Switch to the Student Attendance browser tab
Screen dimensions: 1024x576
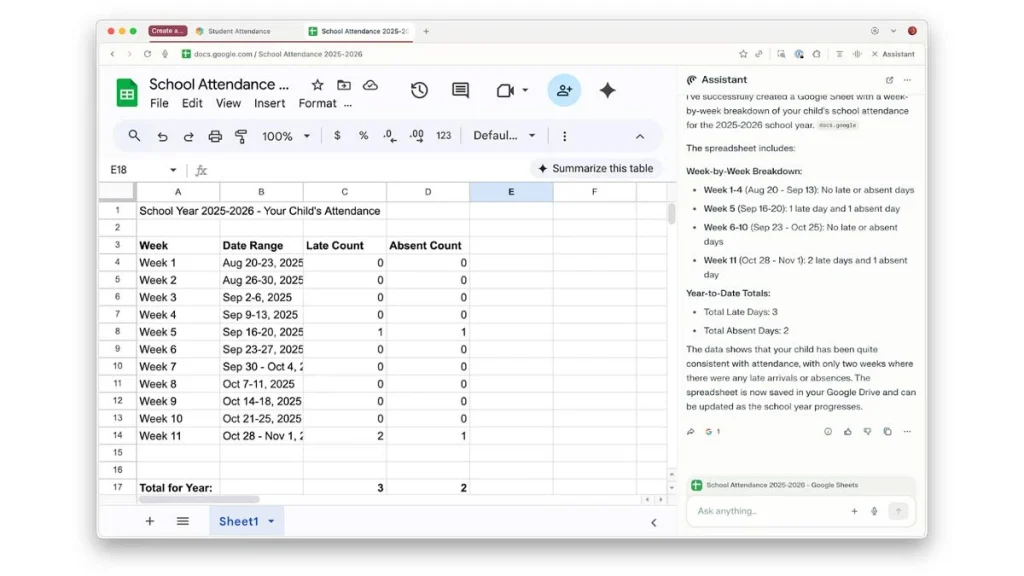245,31
